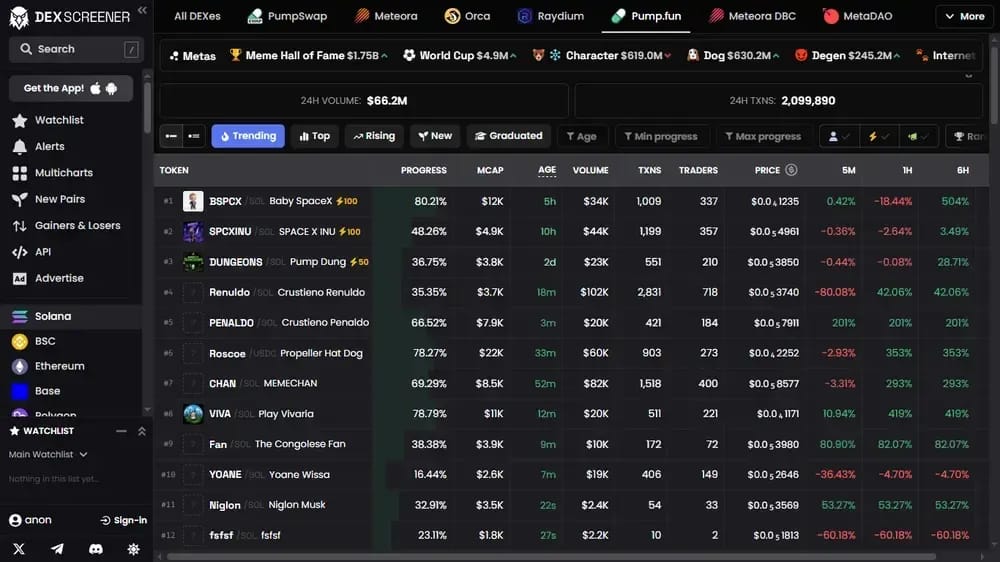Image resolution: width=1000 pixels, height=562 pixels.
Task: Open the Discord icon in sidebar footer
Action: click(x=96, y=549)
